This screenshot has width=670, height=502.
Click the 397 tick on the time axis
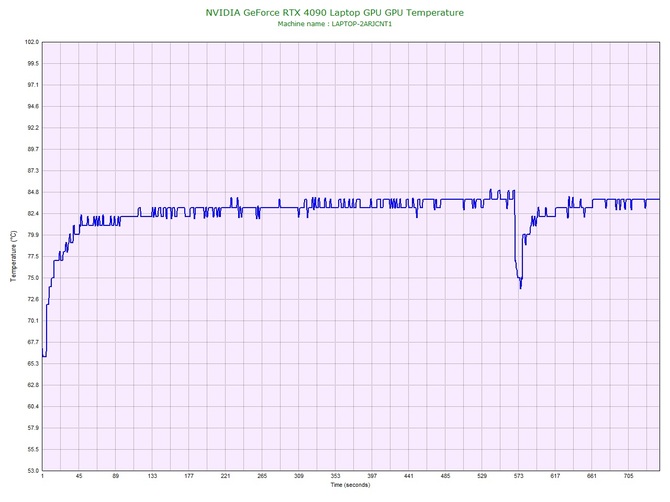tap(372, 476)
